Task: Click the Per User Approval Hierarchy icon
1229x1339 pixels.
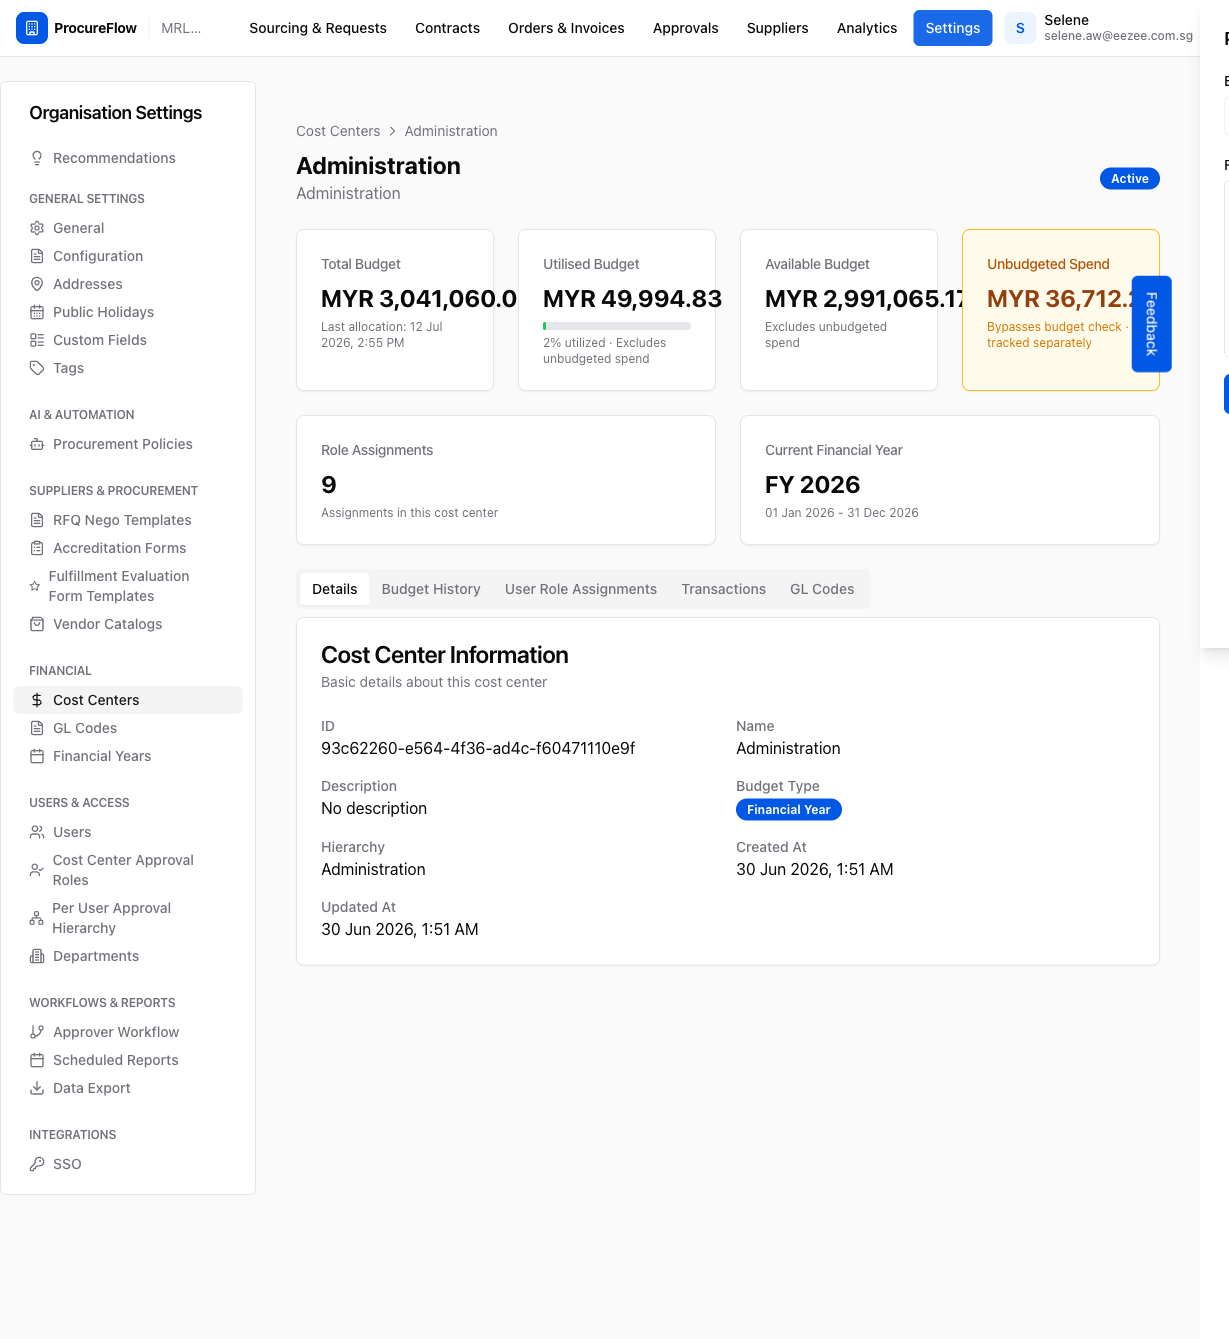Action: 37,918
